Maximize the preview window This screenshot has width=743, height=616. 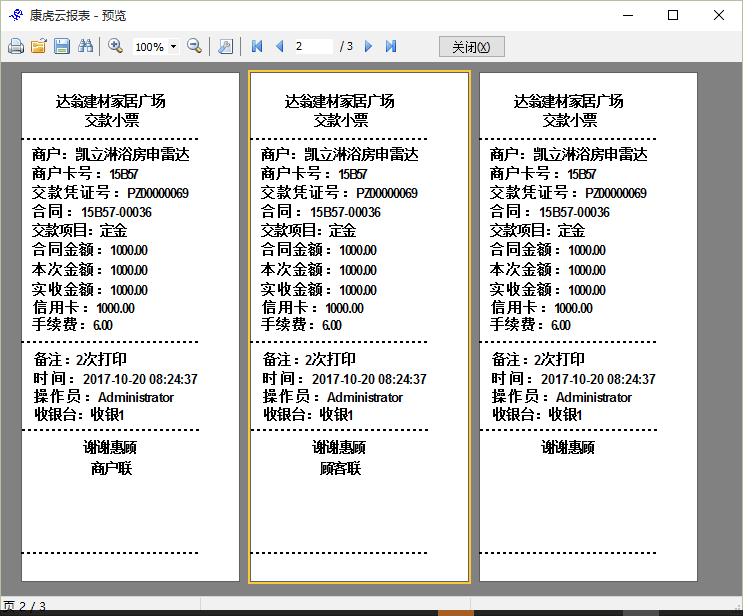[x=673, y=15]
